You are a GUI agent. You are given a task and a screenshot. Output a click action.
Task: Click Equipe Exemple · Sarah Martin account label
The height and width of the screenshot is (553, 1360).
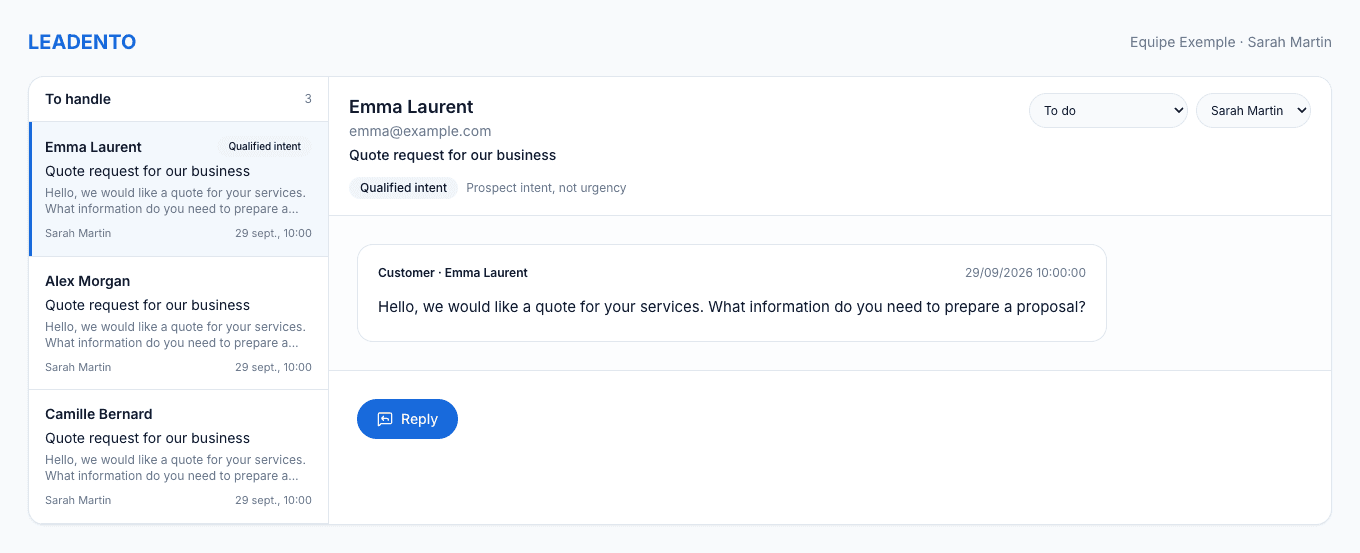(1231, 42)
